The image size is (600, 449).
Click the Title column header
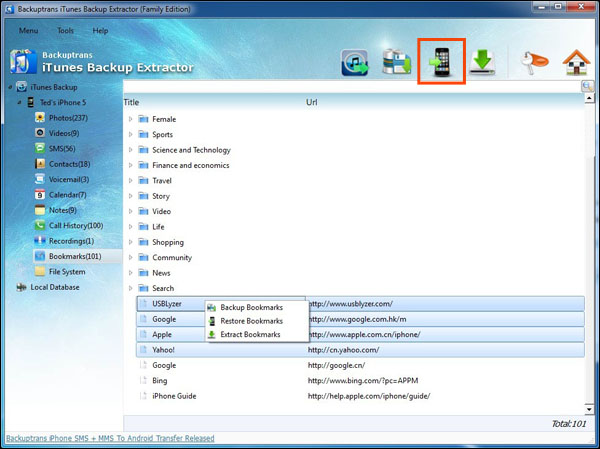pyautogui.click(x=131, y=102)
